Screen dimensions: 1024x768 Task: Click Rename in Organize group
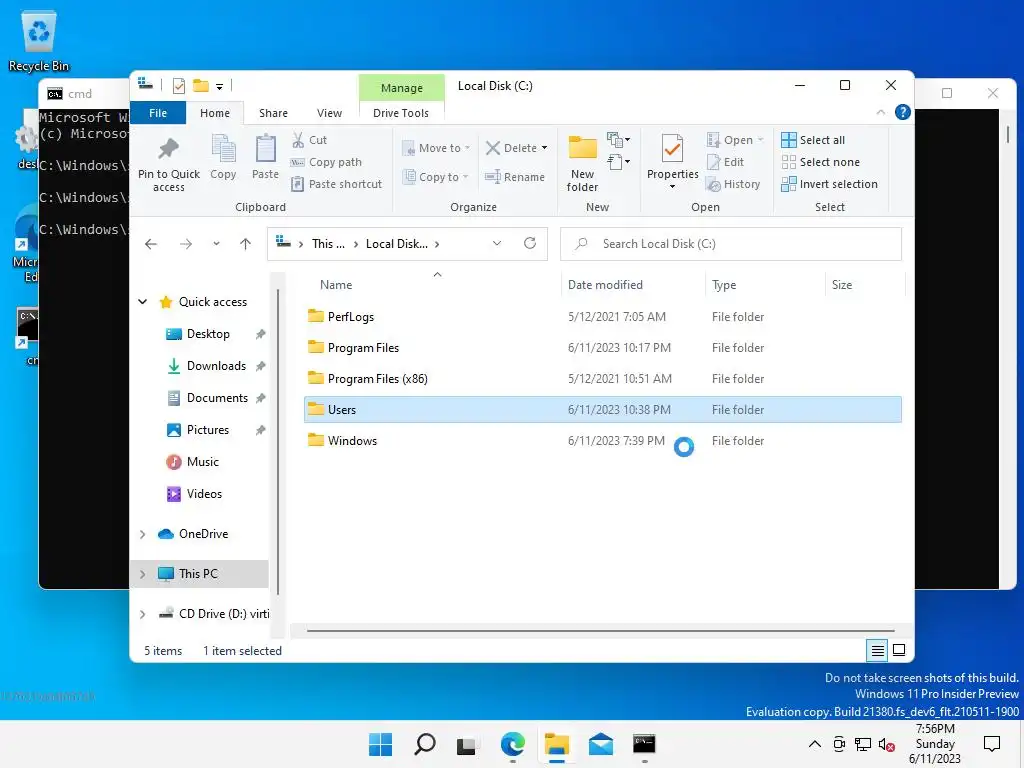click(515, 177)
